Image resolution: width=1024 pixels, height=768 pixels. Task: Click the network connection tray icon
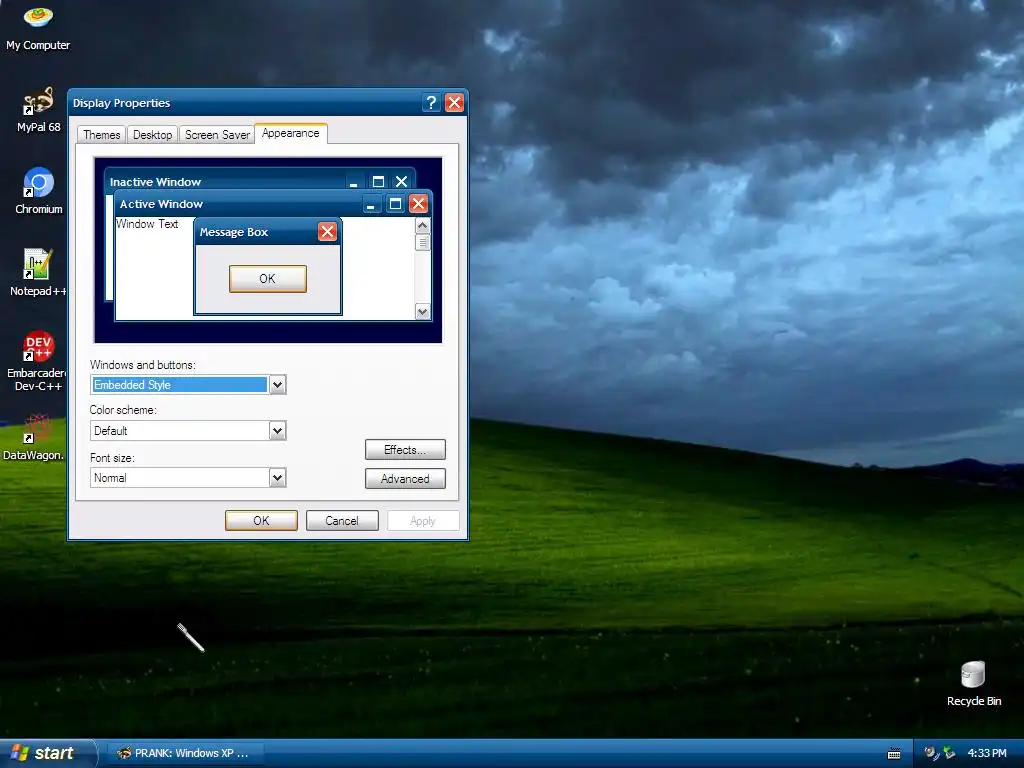[x=949, y=753]
